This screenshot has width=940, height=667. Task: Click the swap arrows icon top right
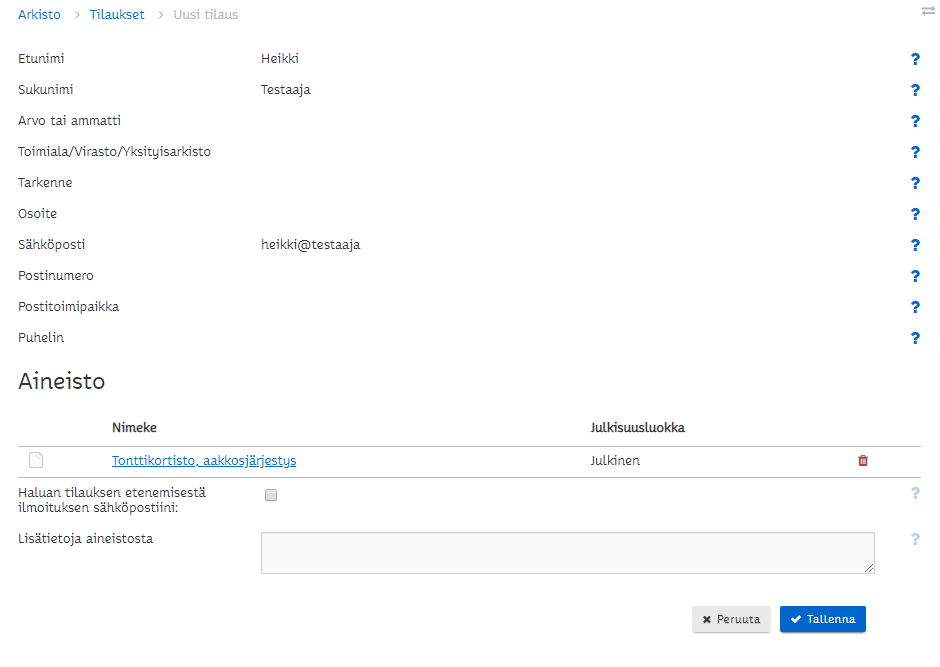click(x=927, y=11)
